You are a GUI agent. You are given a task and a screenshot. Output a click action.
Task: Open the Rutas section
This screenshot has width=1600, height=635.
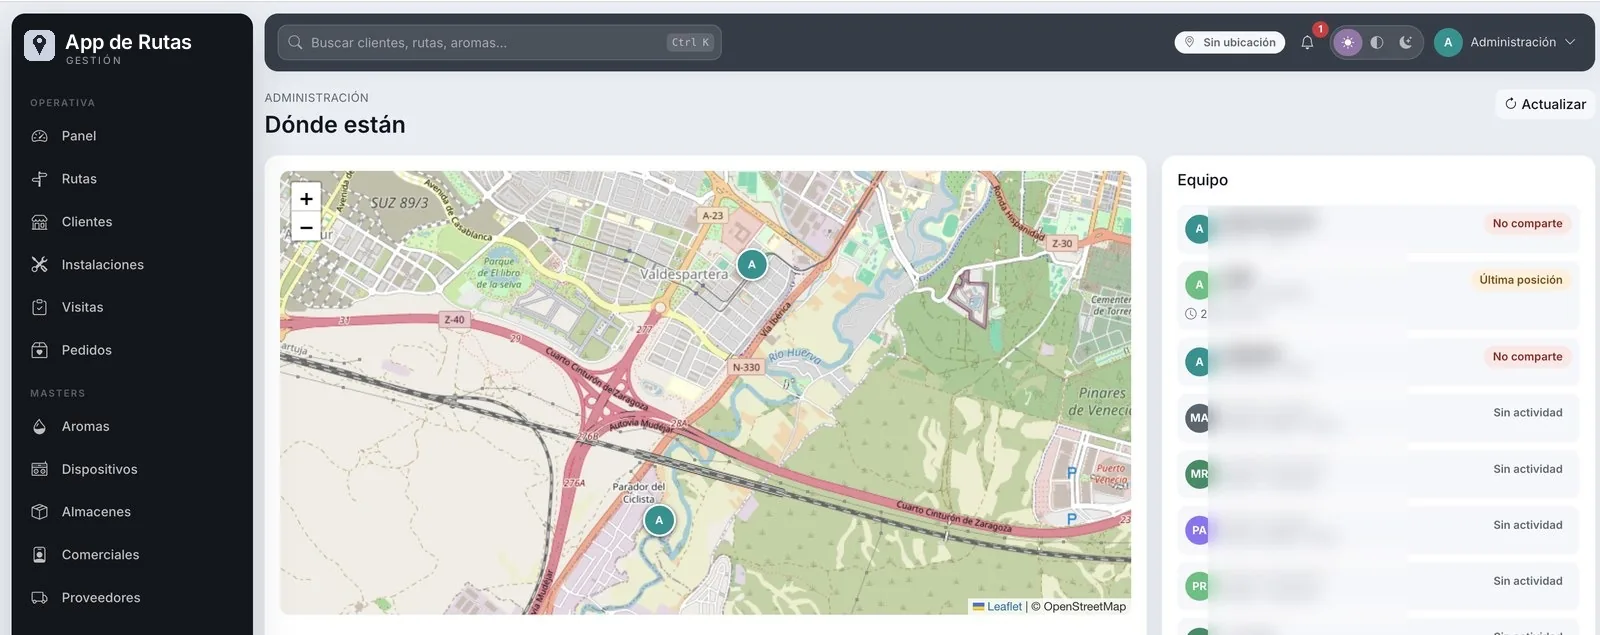pos(132,179)
